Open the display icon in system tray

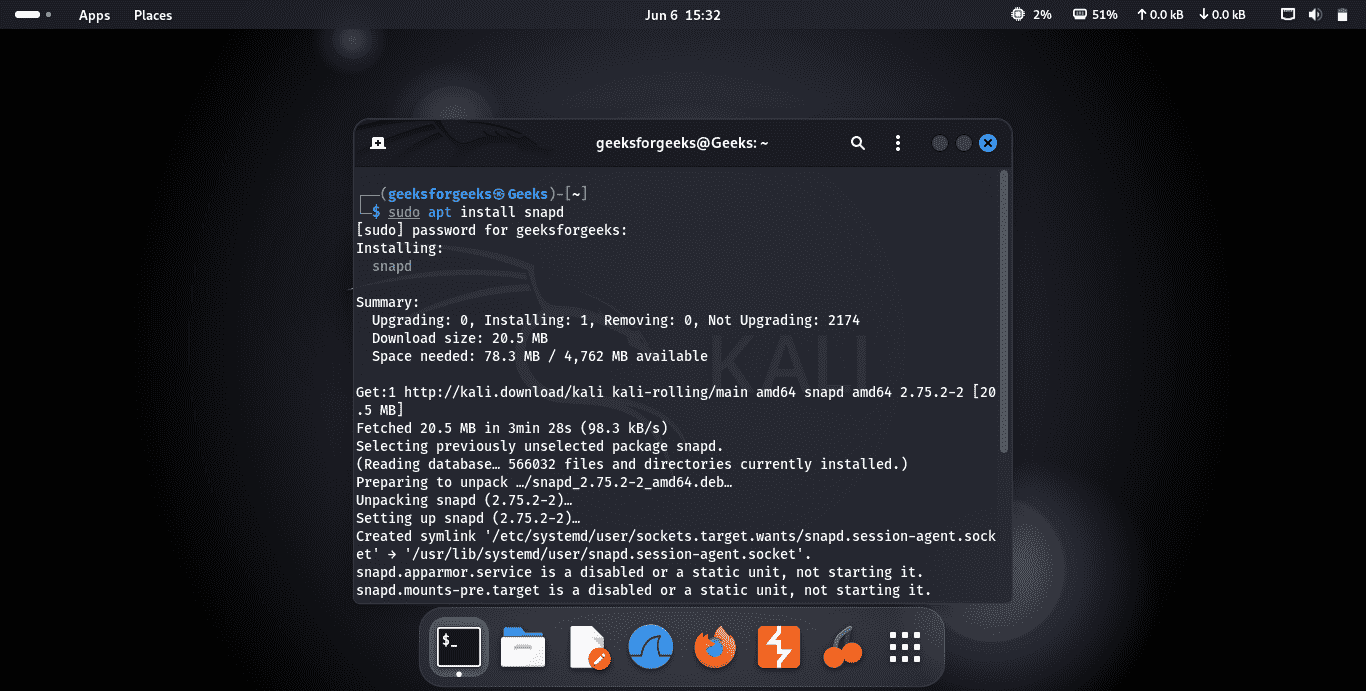pos(1289,15)
